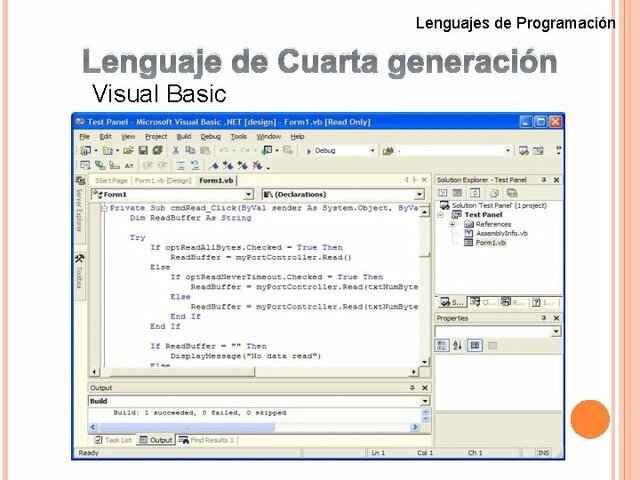Switch to the Find Results 1 tab

pos(207,440)
